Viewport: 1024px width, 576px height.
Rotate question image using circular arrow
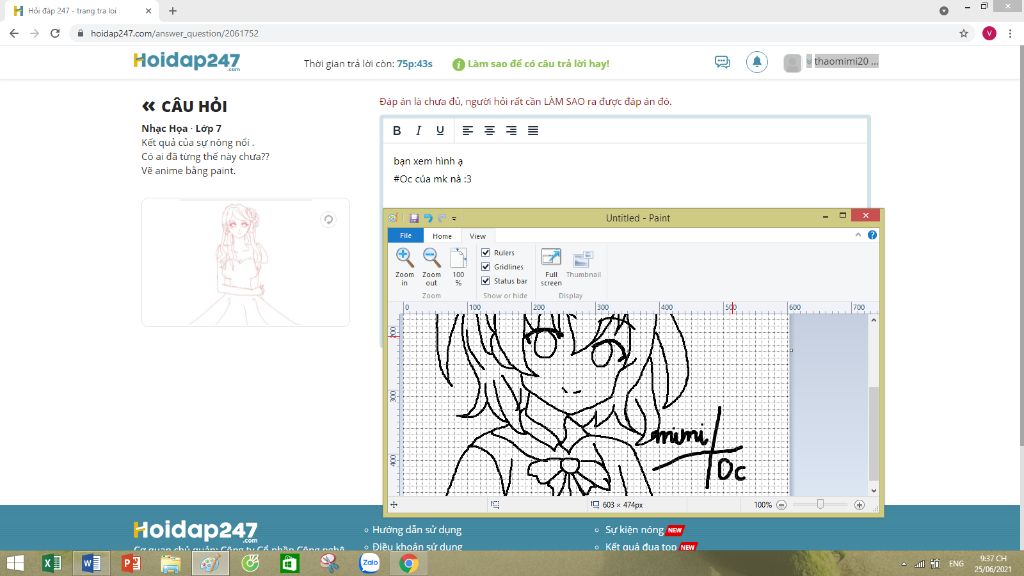[328, 219]
